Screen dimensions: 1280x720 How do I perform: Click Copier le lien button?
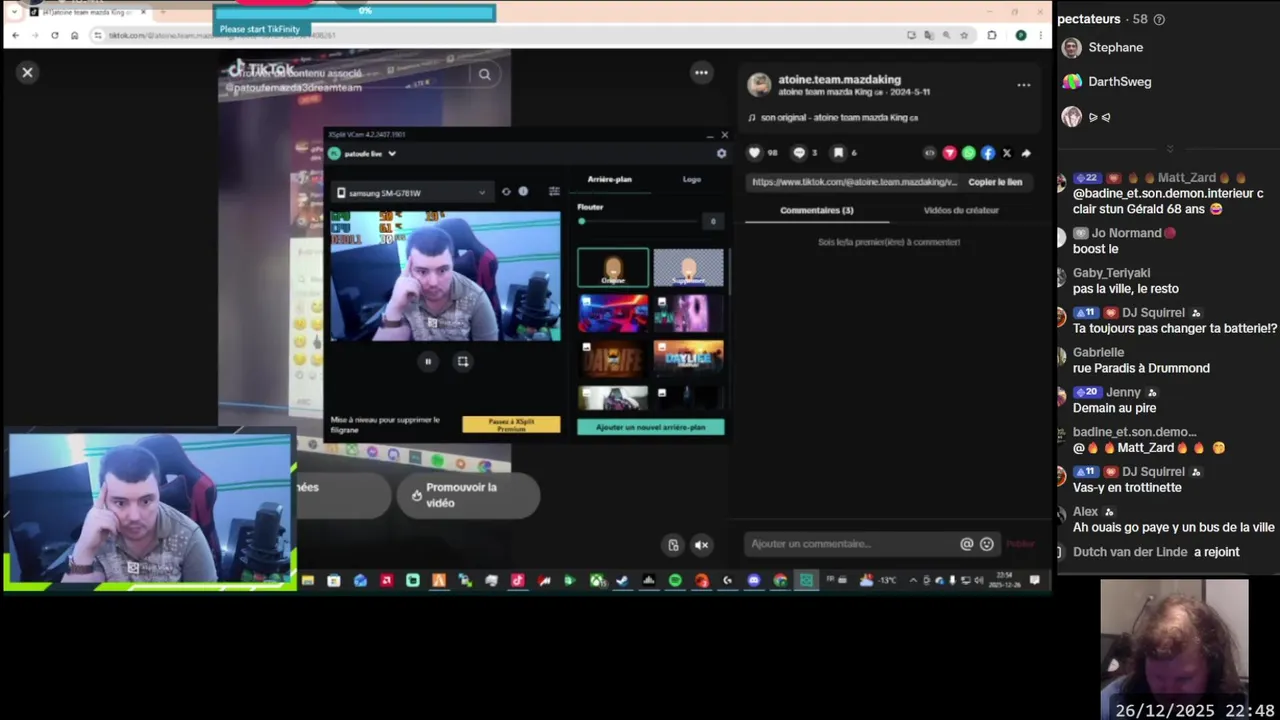coord(995,182)
